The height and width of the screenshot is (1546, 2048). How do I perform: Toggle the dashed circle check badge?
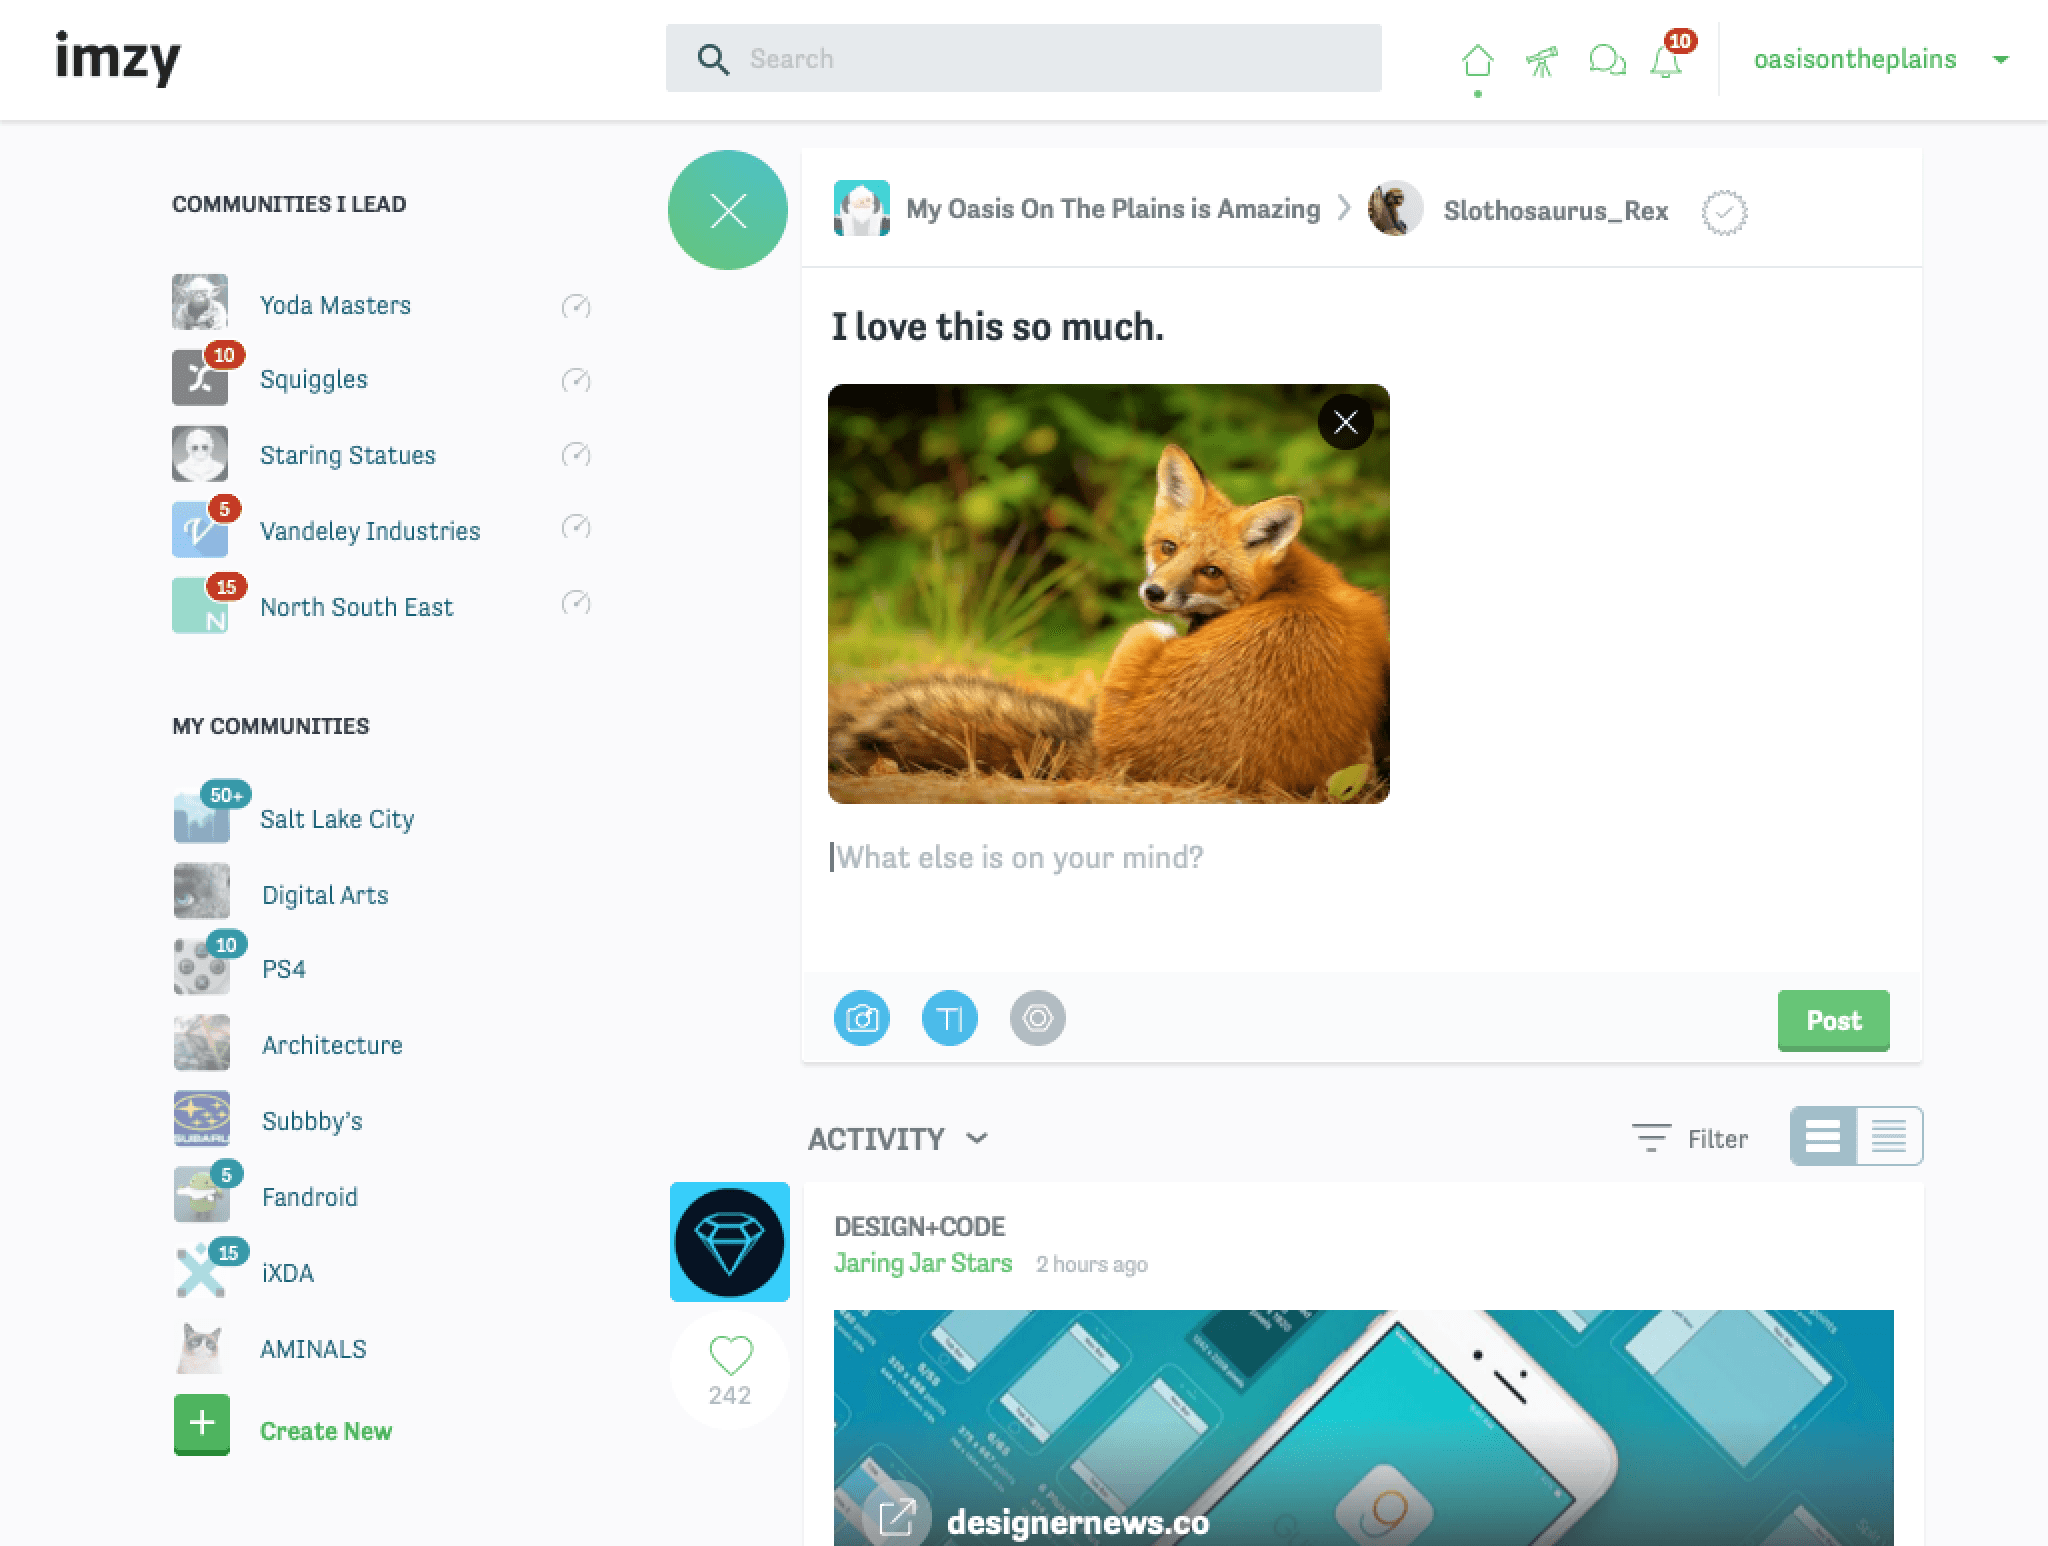coord(1724,212)
